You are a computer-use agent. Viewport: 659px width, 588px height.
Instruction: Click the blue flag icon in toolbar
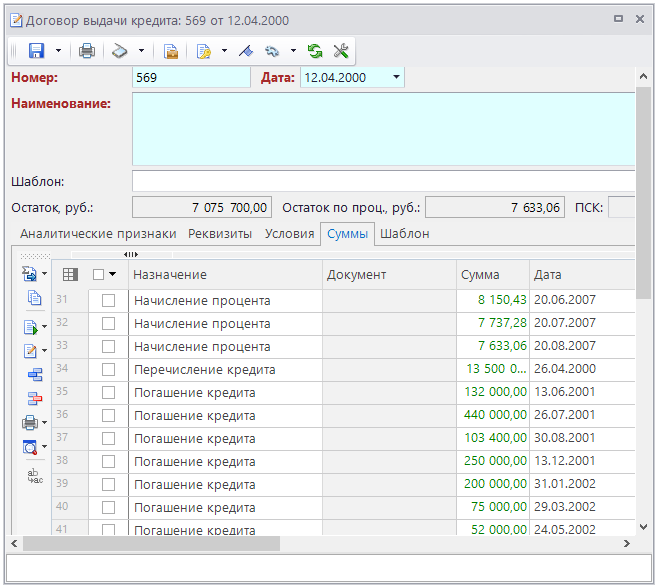(x=245, y=50)
